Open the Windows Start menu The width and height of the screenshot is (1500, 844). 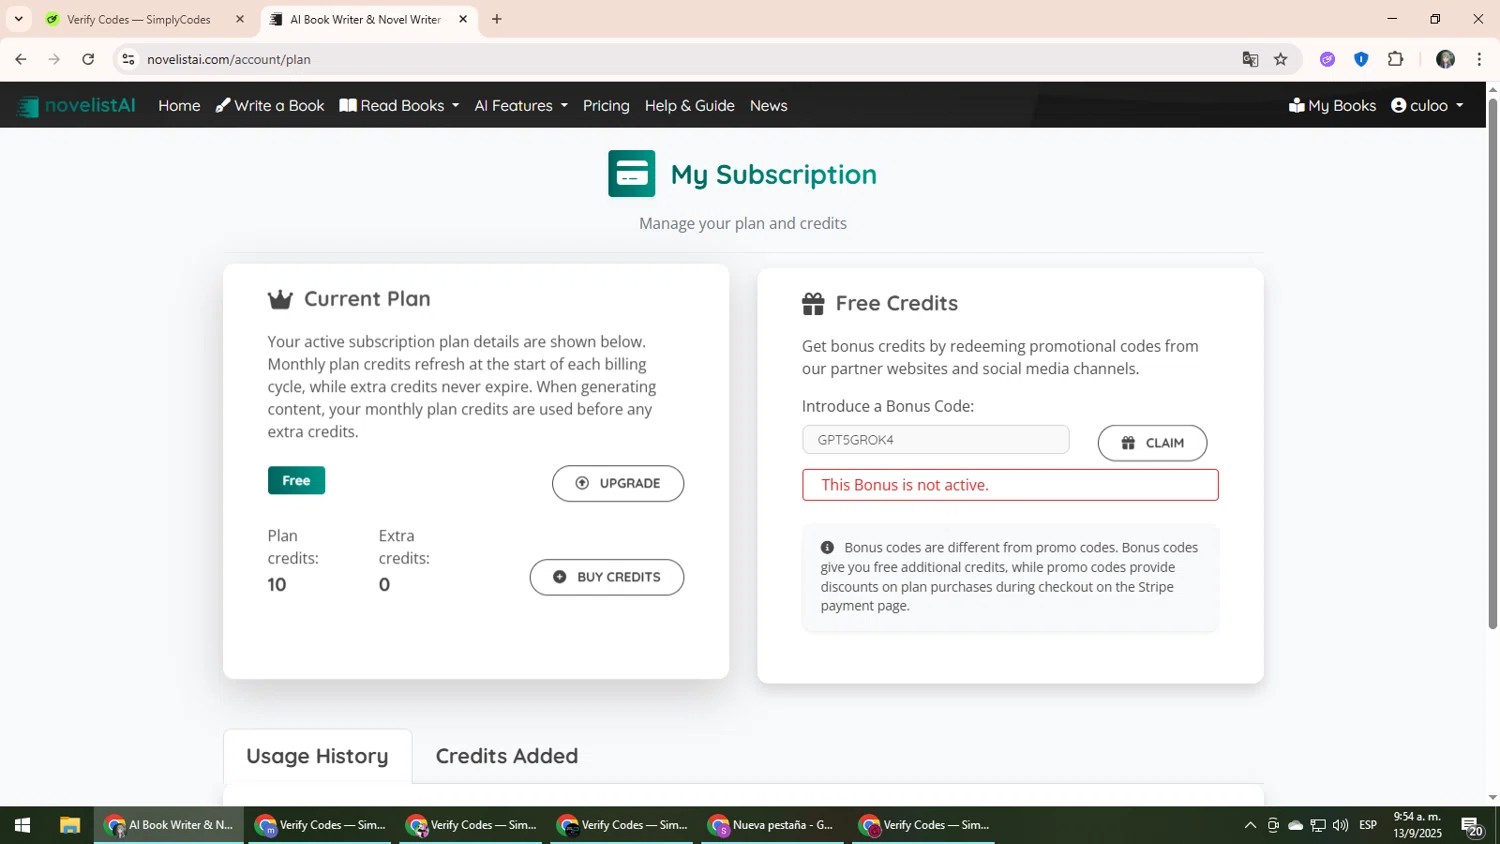22,825
